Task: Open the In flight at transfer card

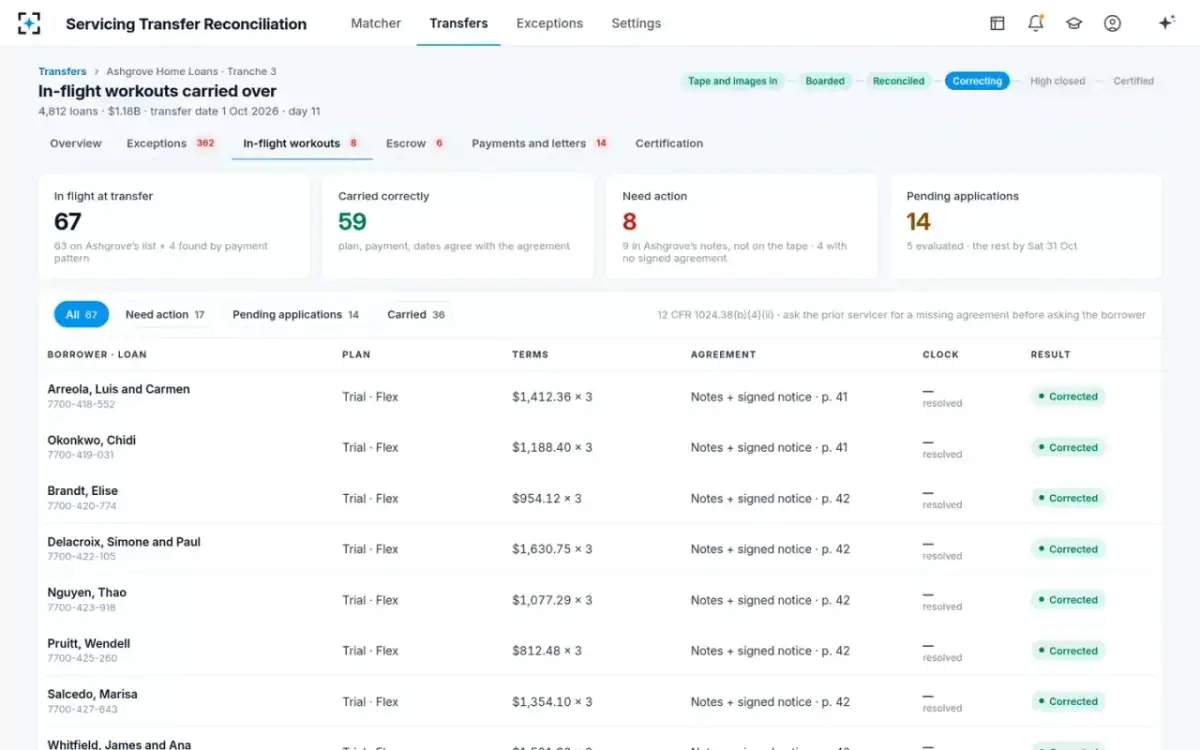Action: point(174,227)
